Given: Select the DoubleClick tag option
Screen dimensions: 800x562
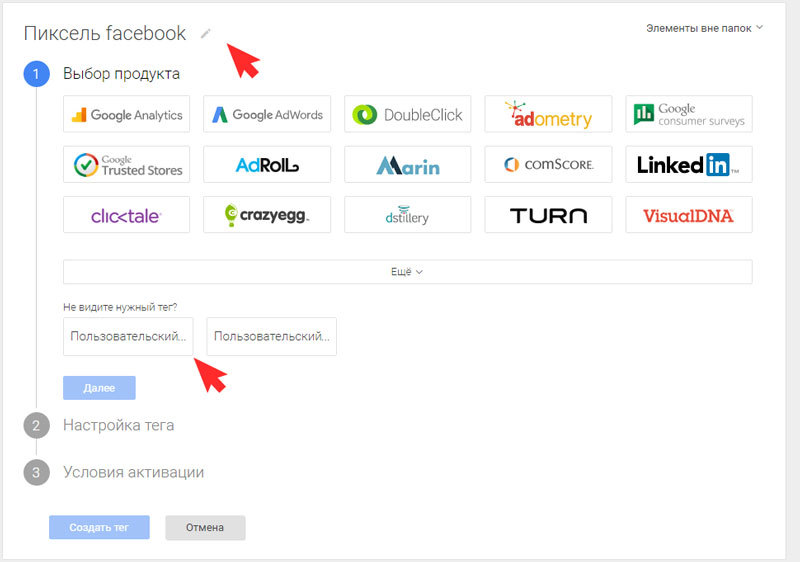Looking at the screenshot, I should 408,114.
